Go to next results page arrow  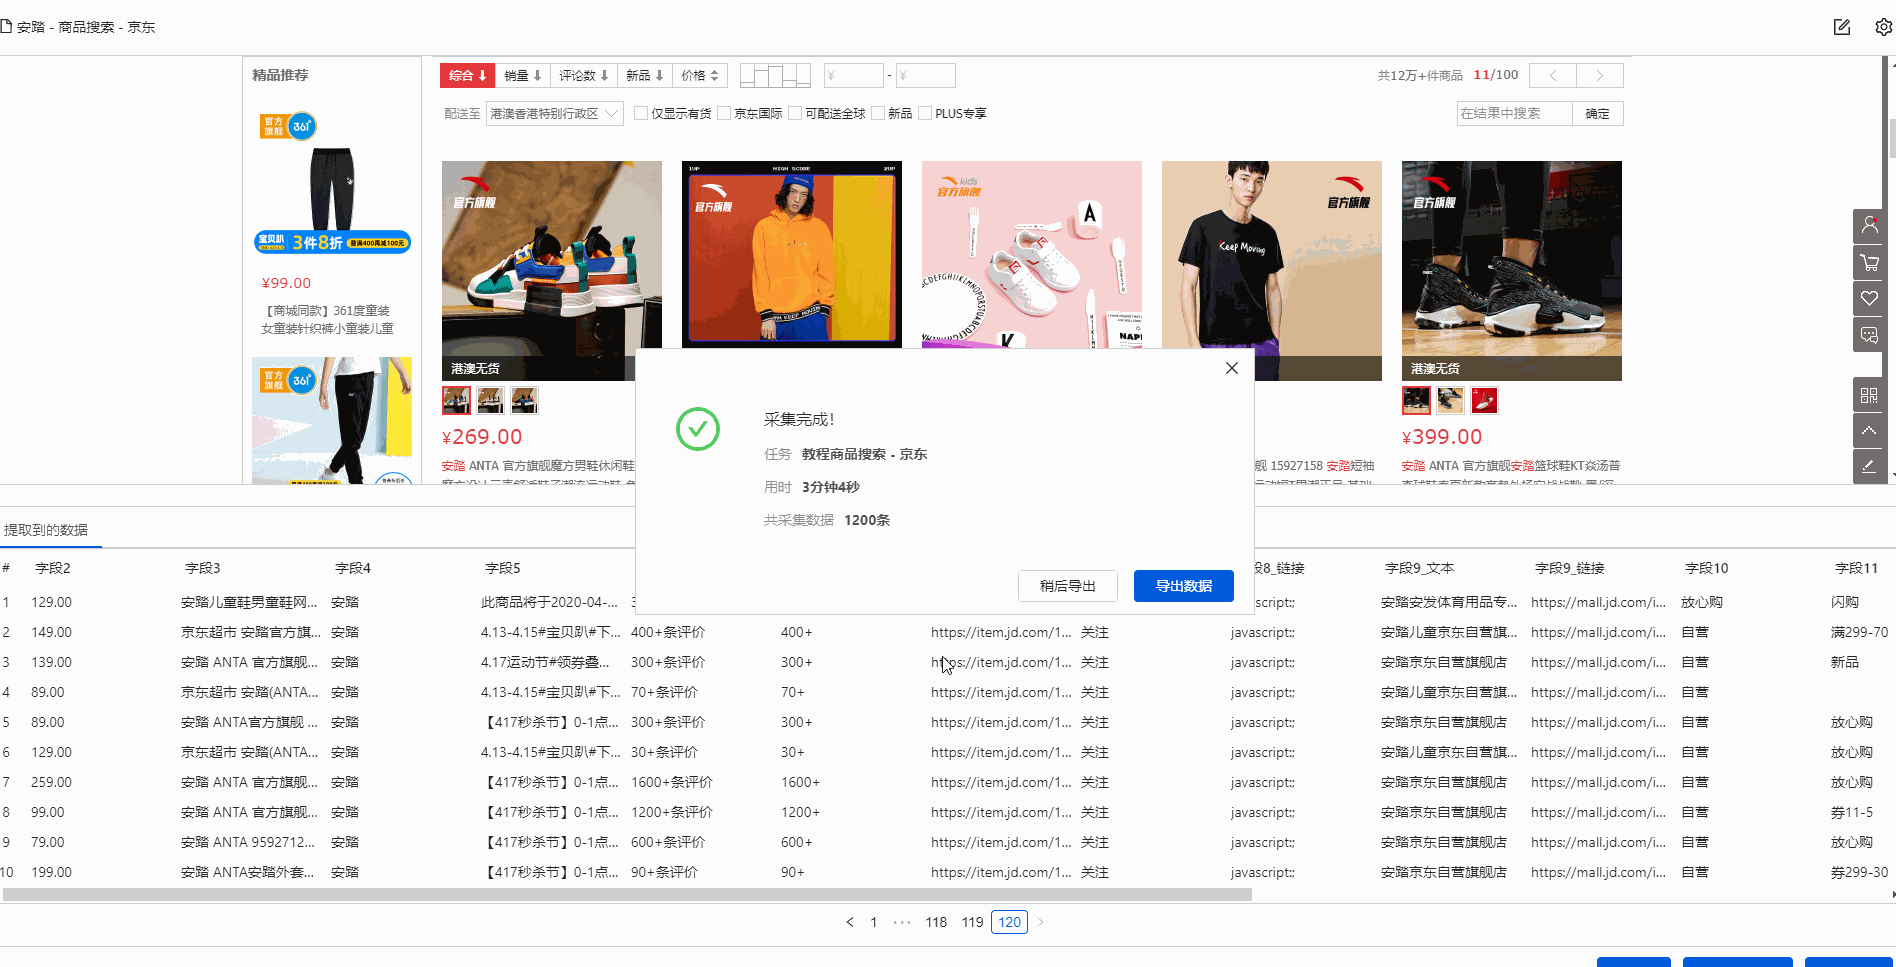[1600, 75]
